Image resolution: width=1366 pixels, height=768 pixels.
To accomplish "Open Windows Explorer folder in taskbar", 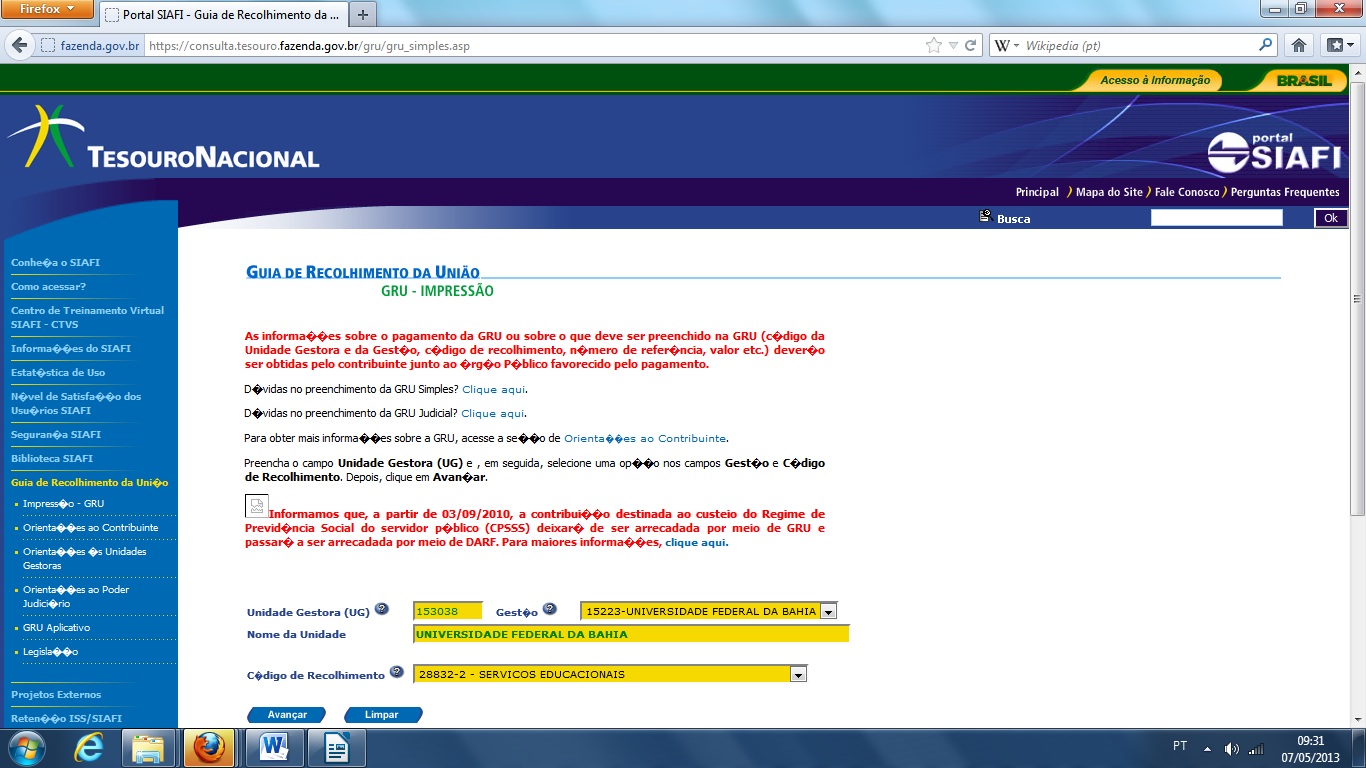I will point(148,748).
